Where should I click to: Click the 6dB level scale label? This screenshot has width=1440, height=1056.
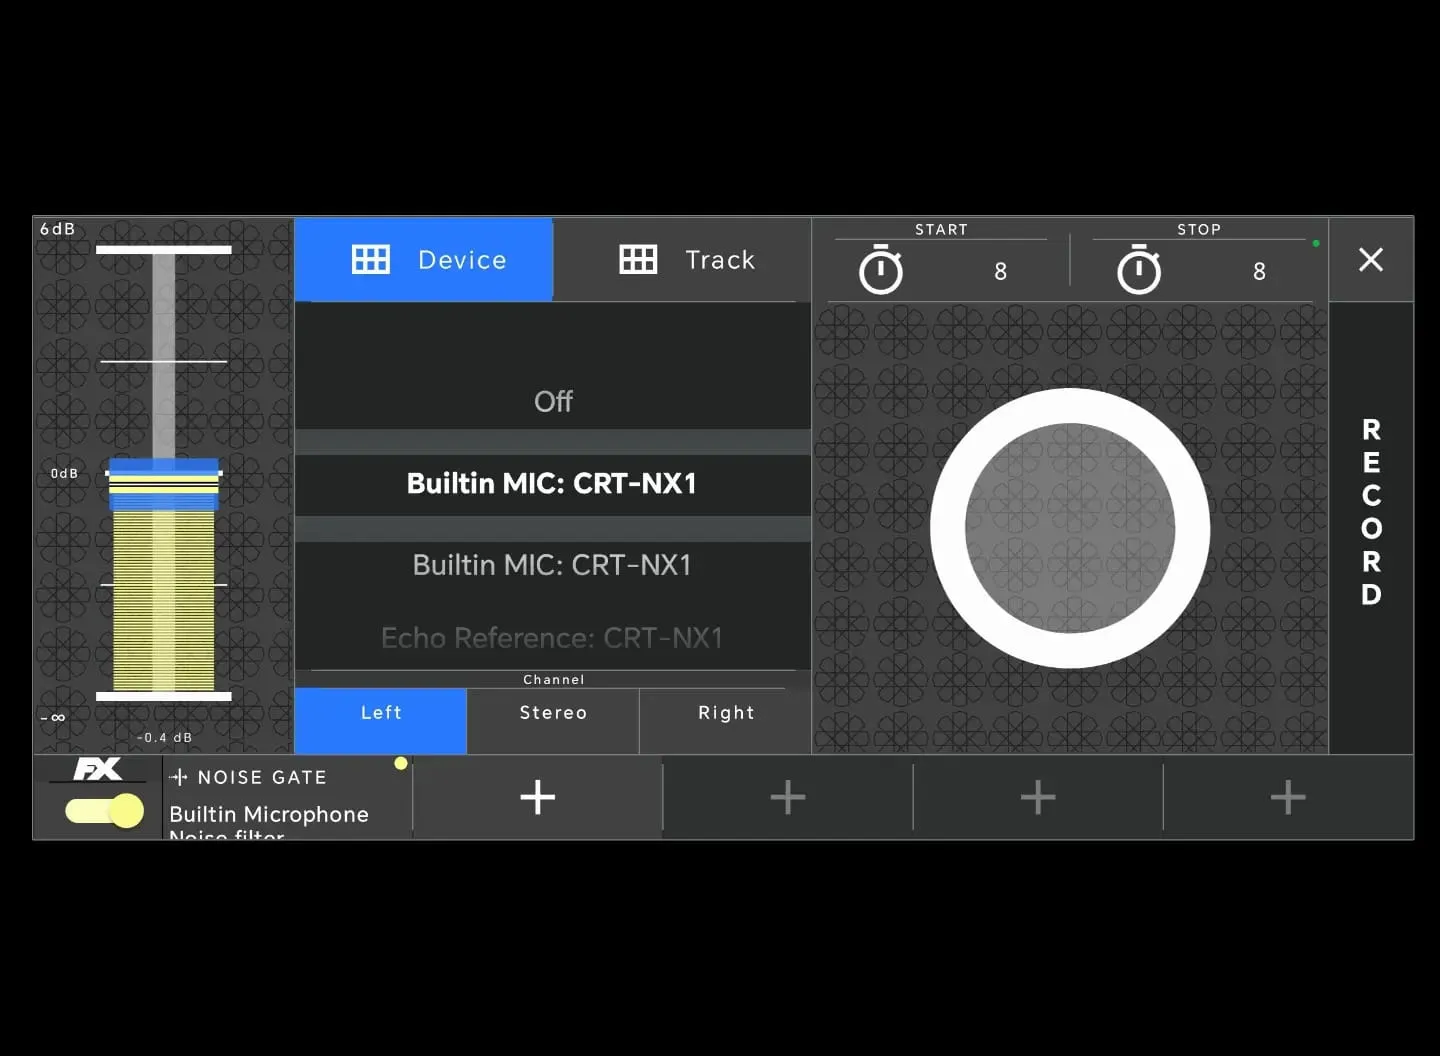(57, 229)
